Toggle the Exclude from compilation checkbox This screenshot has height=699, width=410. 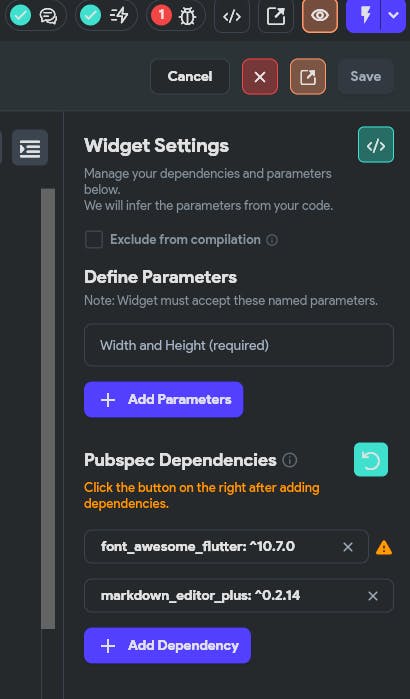click(94, 239)
